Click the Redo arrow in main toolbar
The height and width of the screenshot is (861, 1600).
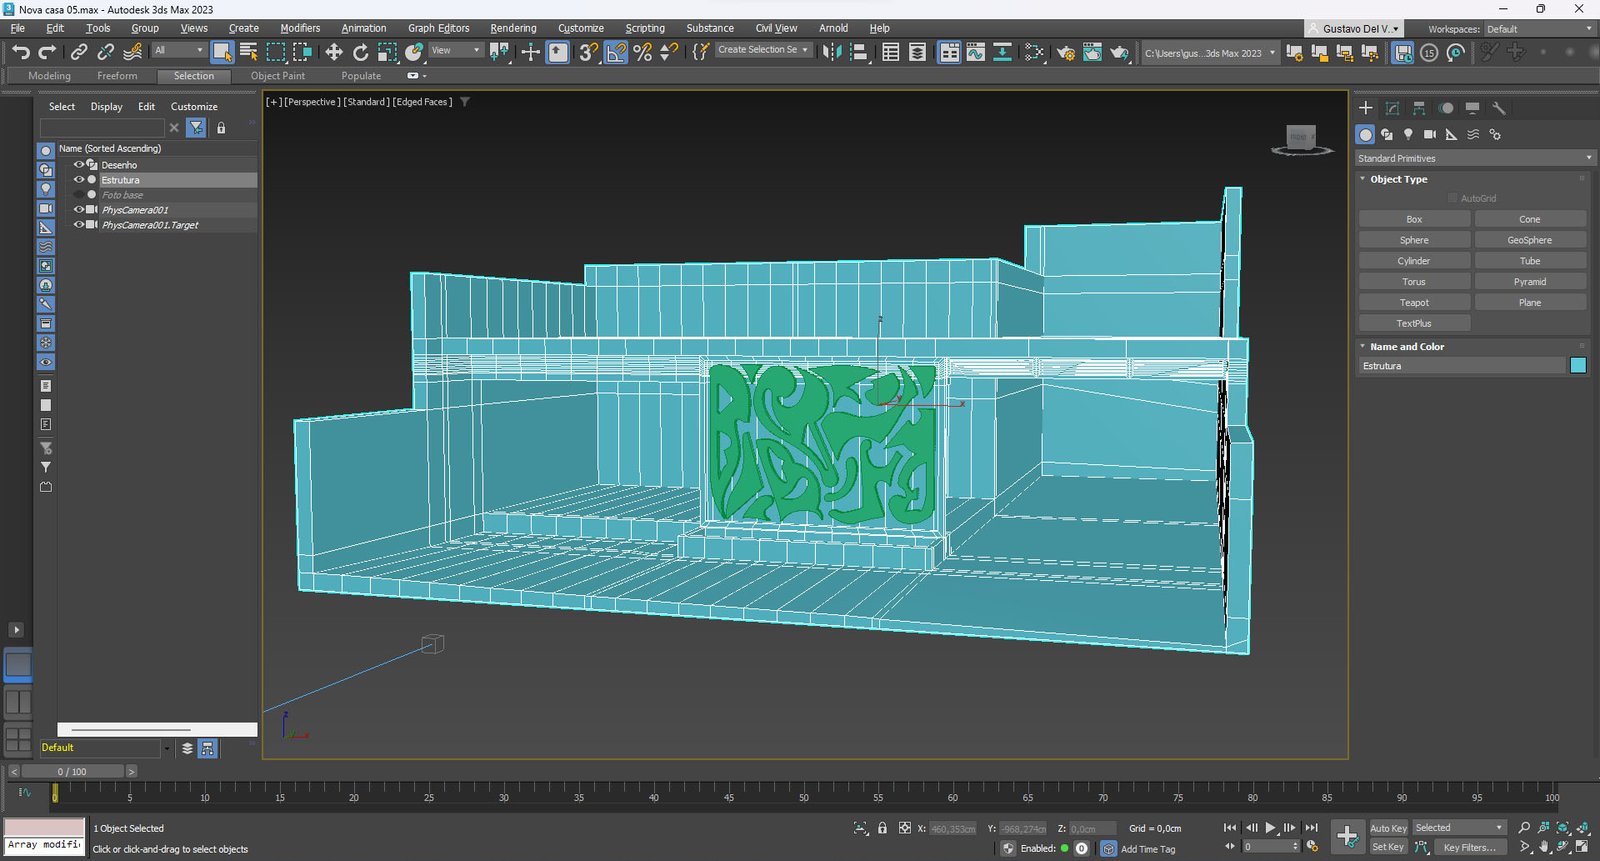pos(47,52)
